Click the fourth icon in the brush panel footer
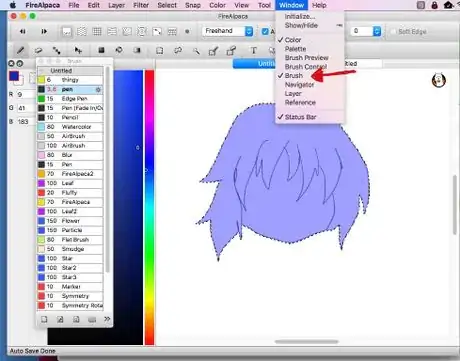 (92, 320)
